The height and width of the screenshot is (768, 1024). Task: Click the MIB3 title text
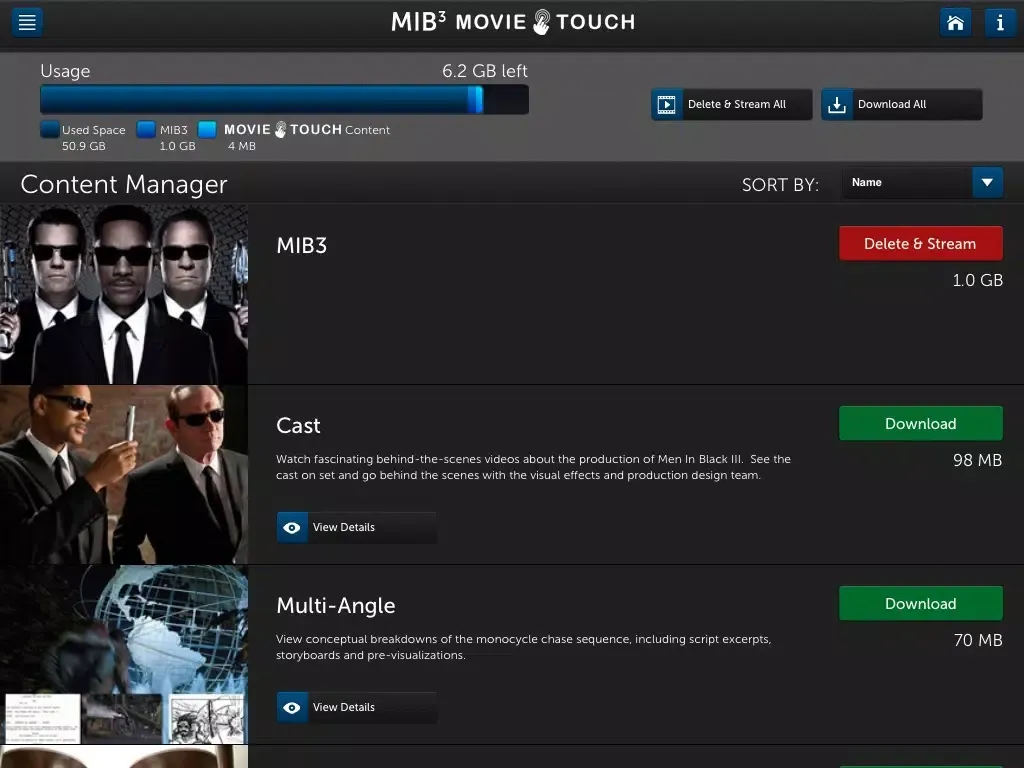click(x=302, y=246)
